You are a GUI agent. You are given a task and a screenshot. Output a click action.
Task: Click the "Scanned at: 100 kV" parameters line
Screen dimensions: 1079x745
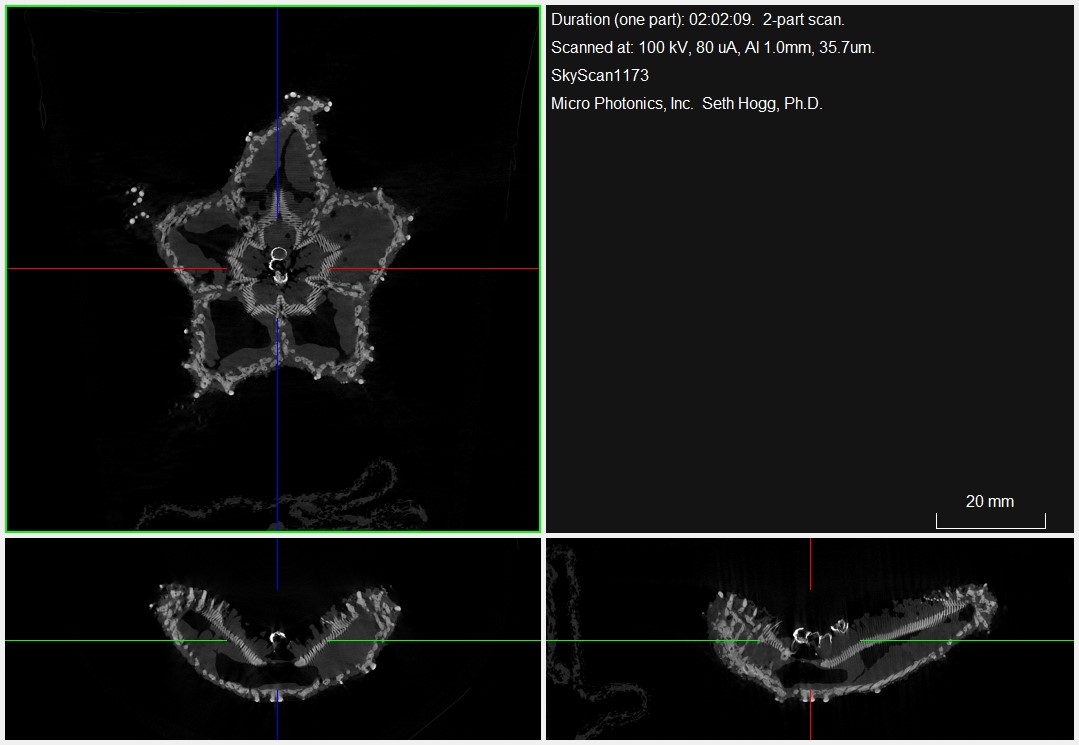click(712, 48)
